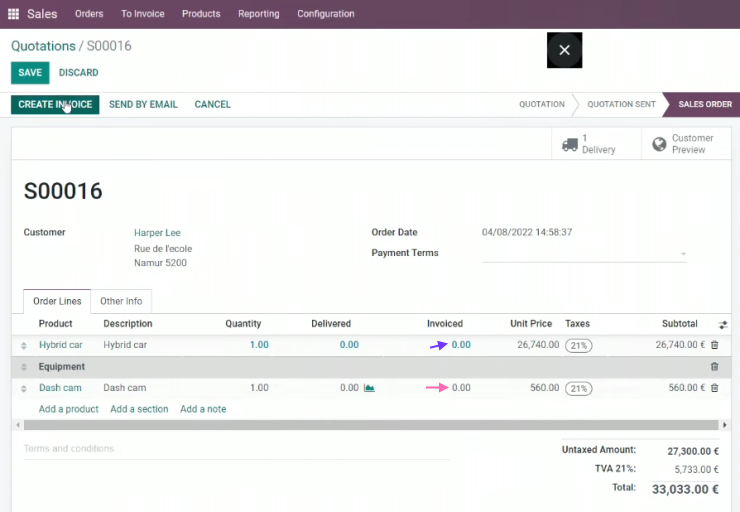The image size is (740, 512).
Task: Grab the Equipment section row handle
Action: coord(24,367)
